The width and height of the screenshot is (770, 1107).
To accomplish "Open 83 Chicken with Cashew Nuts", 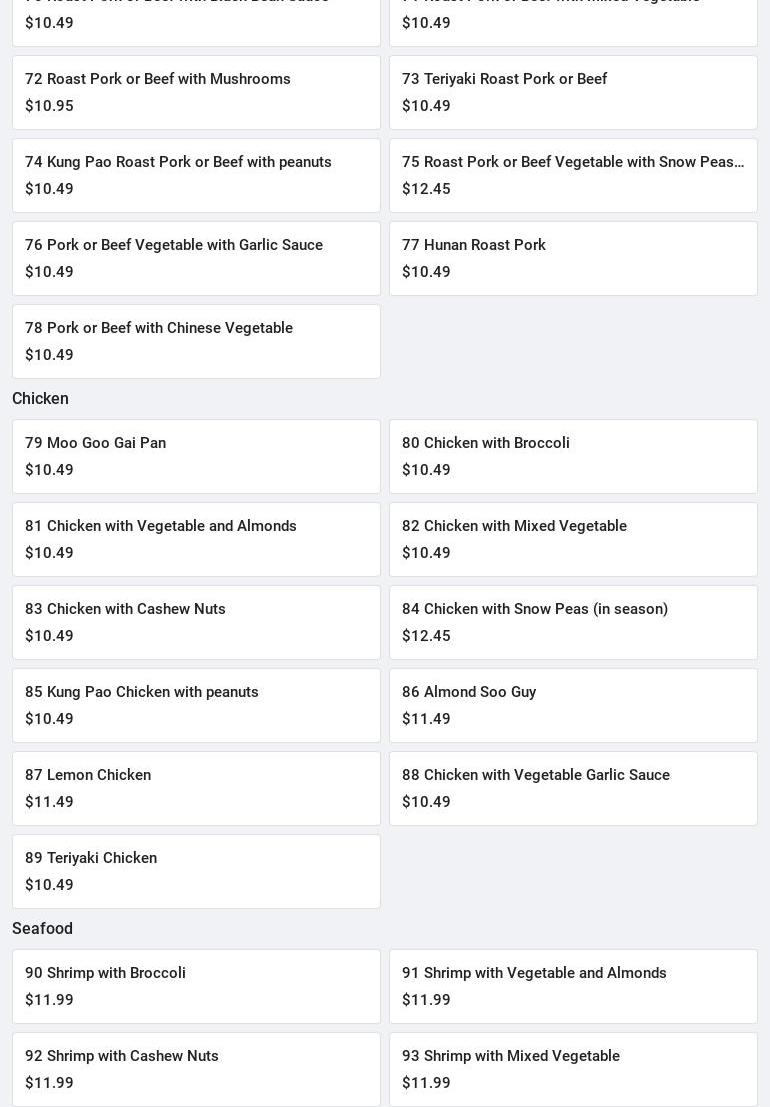I will coord(196,622).
